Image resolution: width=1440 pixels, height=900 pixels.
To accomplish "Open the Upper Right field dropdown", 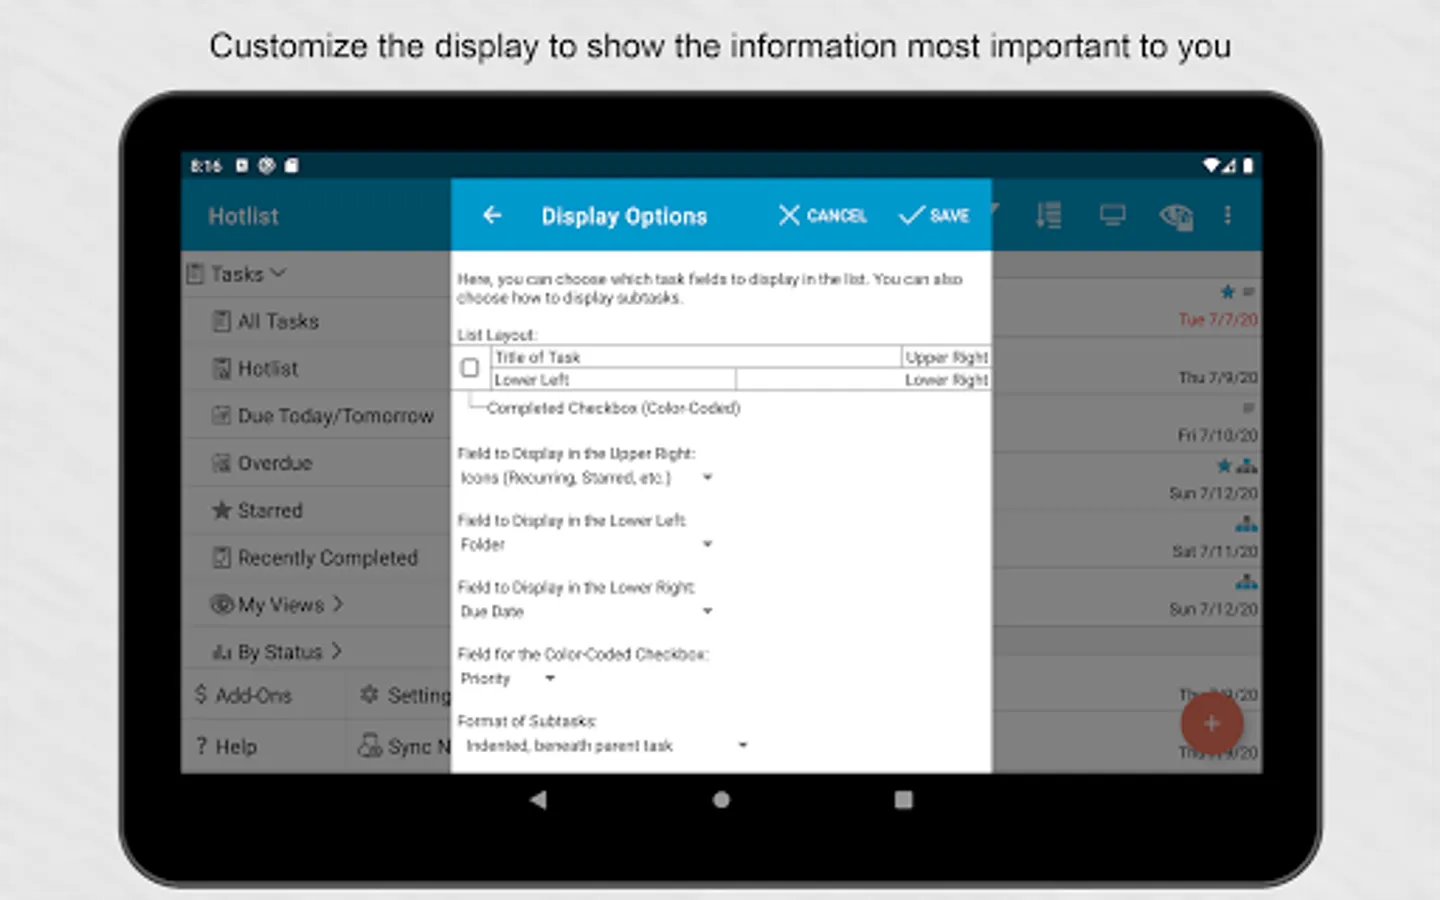I will pos(586,478).
